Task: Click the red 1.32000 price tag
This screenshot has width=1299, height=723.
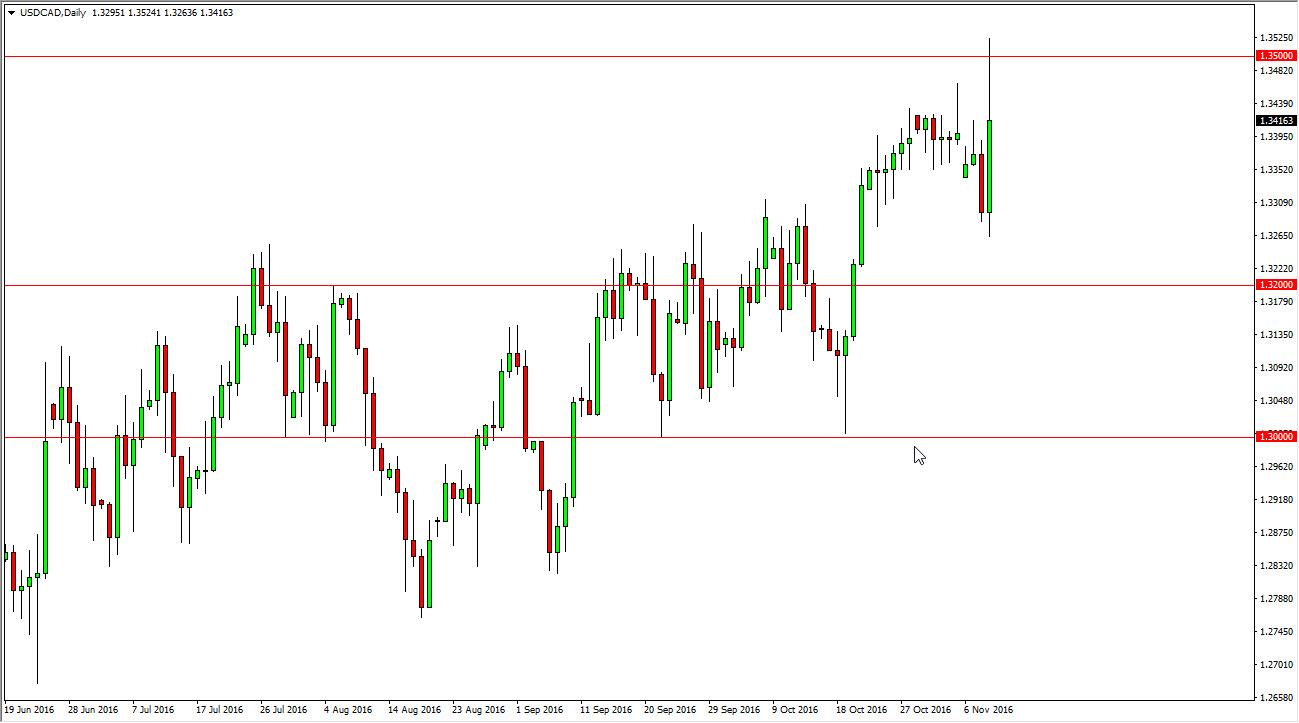Action: tap(1277, 285)
